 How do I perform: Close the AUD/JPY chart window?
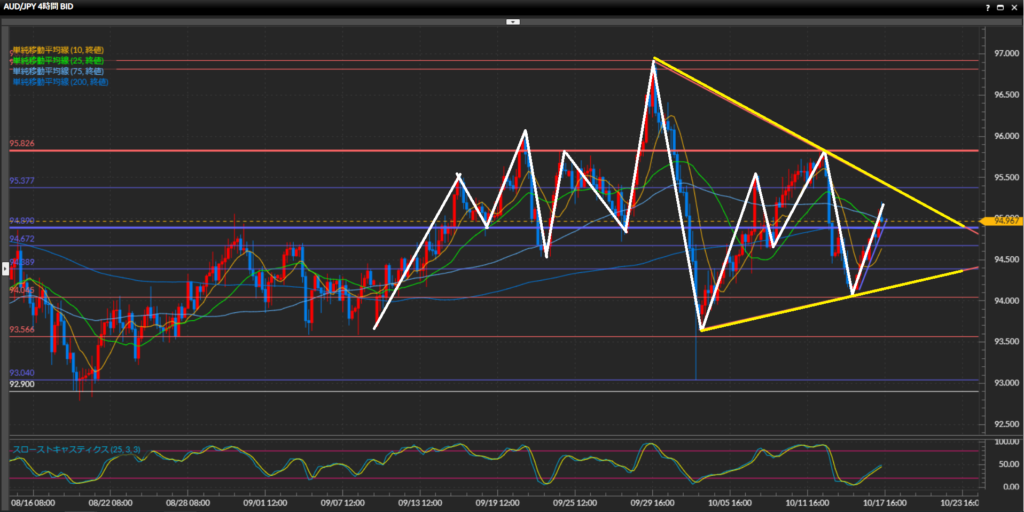(1015, 6)
